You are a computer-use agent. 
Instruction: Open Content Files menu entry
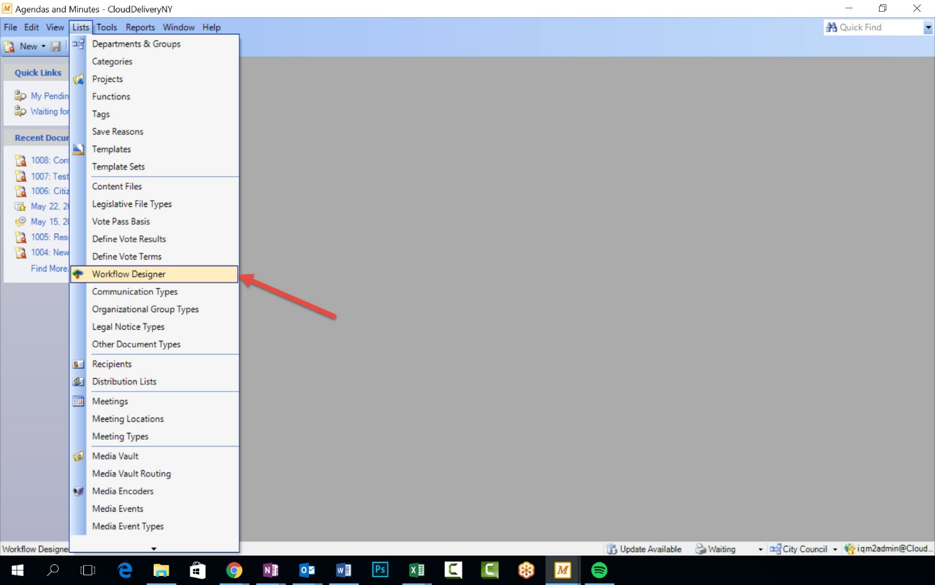point(154,187)
